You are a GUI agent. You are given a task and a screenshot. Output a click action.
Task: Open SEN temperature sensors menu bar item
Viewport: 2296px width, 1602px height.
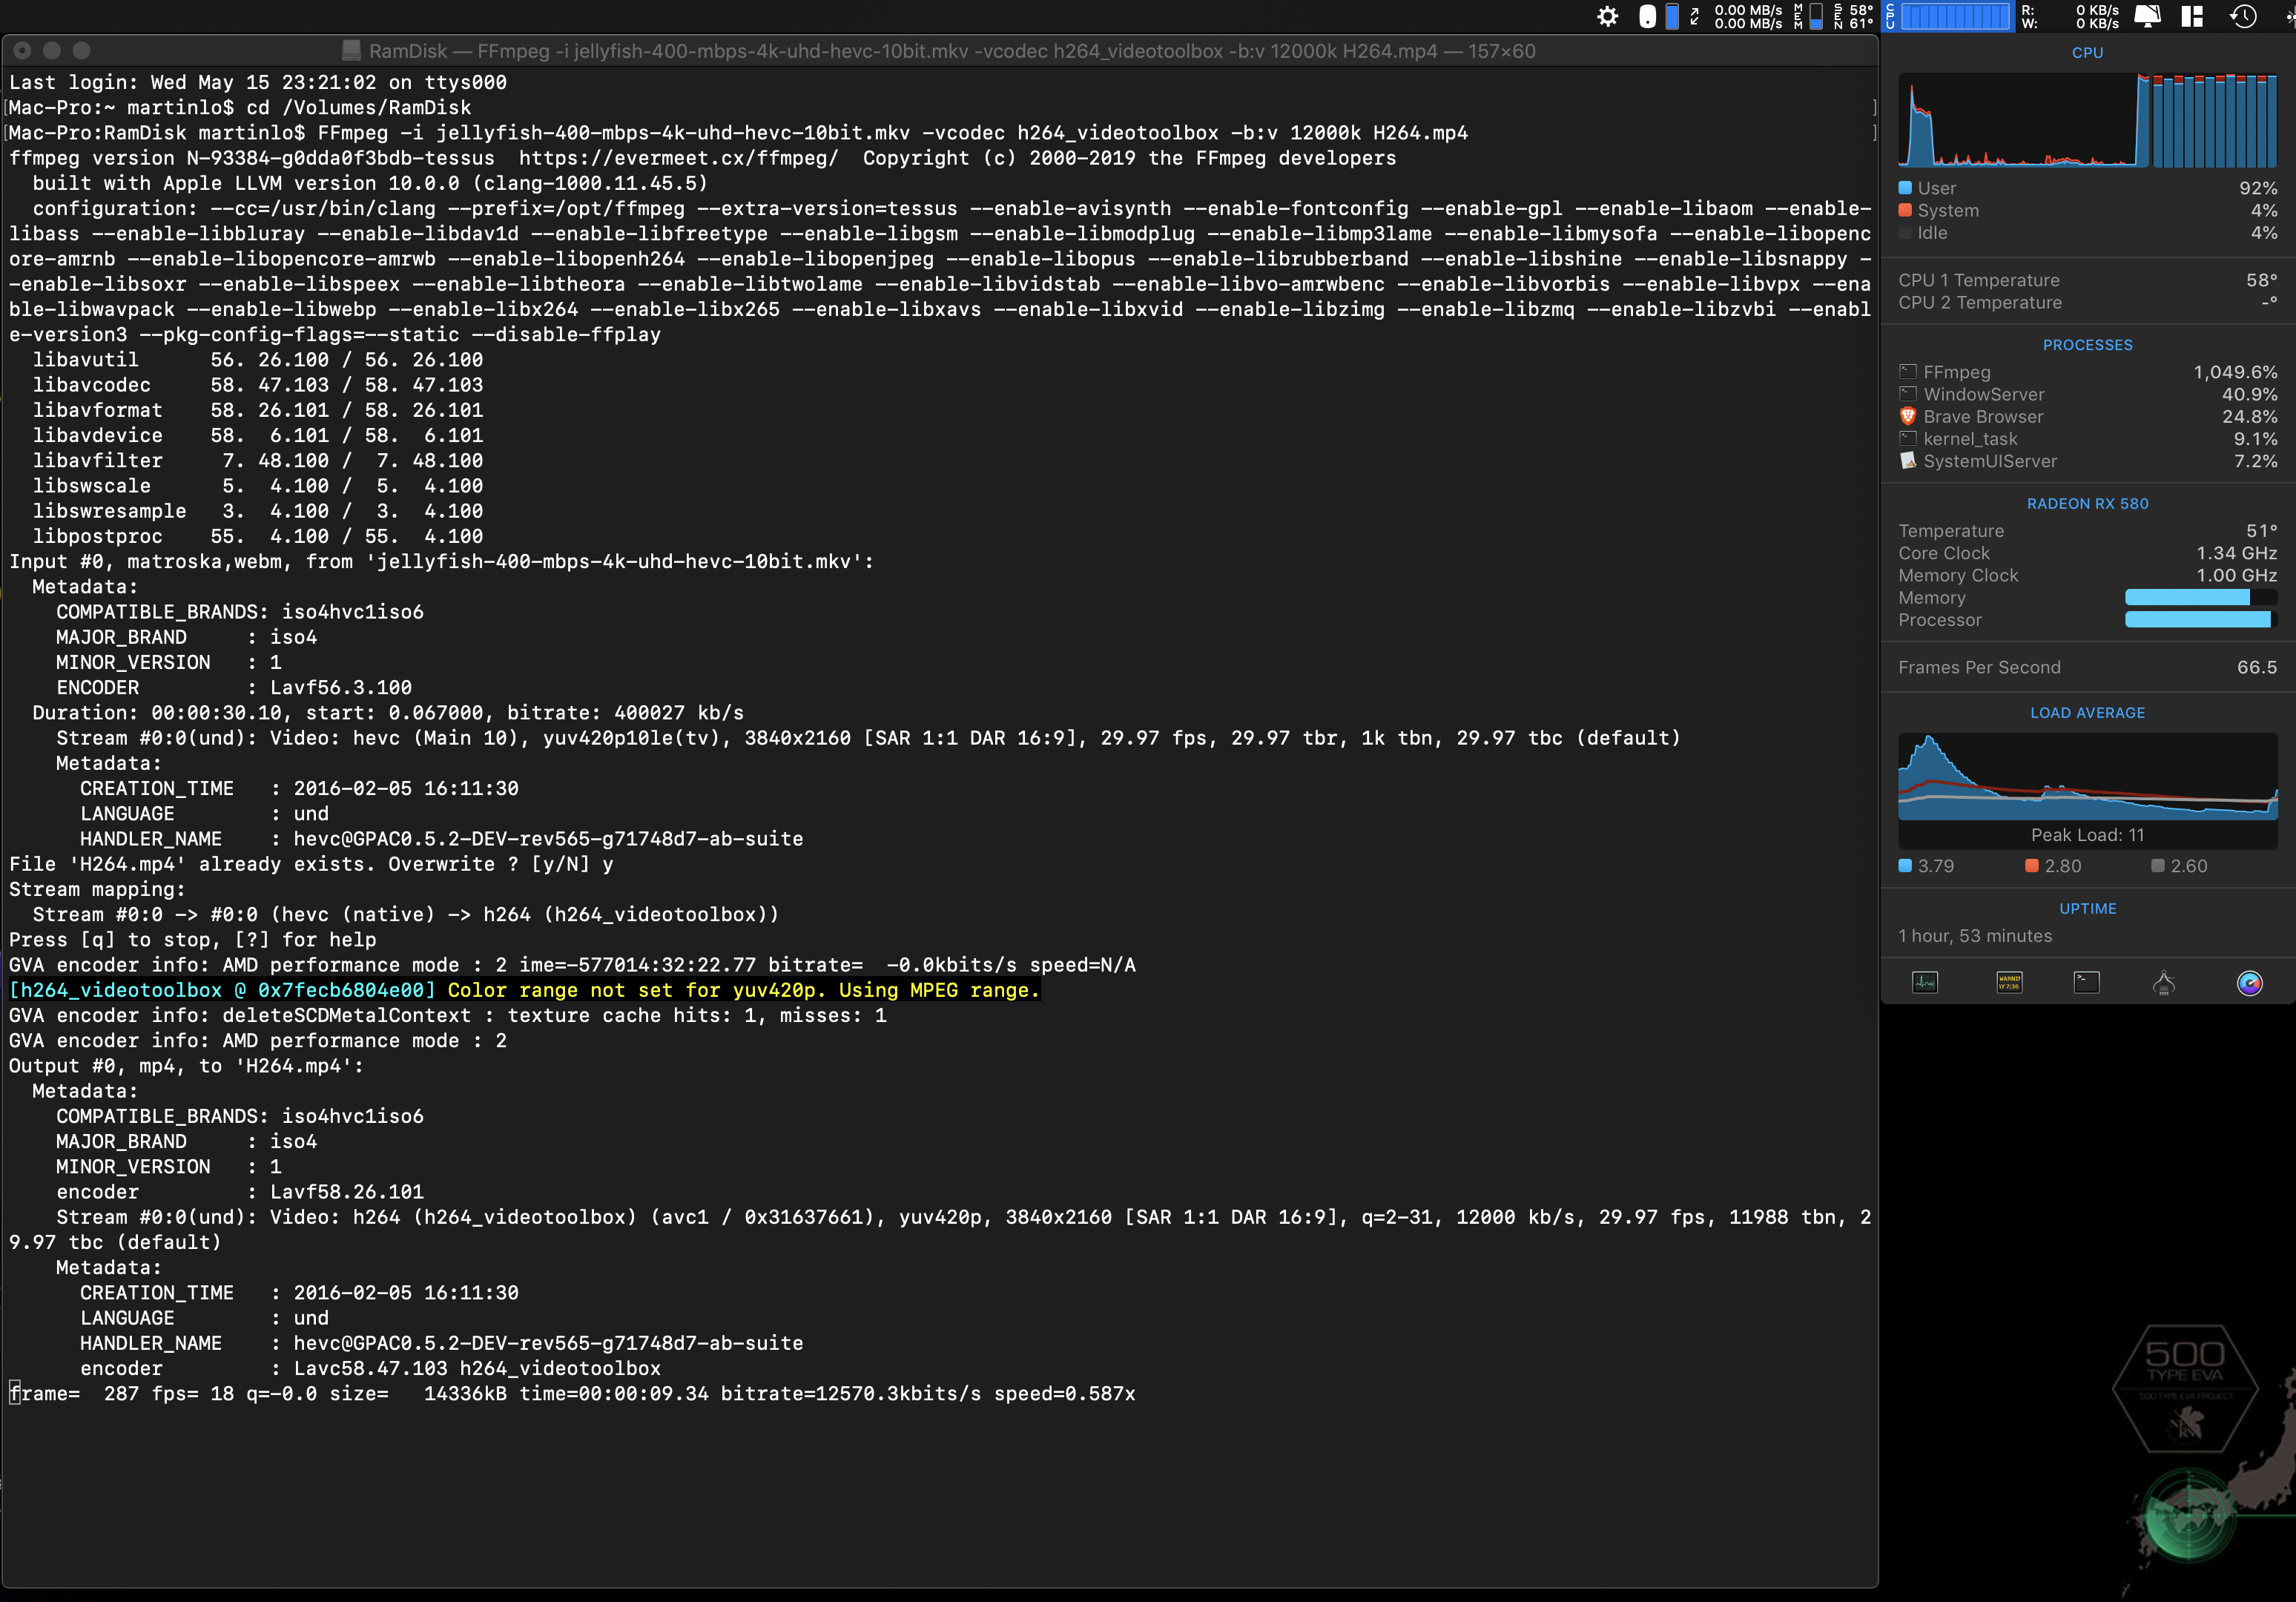[1853, 16]
